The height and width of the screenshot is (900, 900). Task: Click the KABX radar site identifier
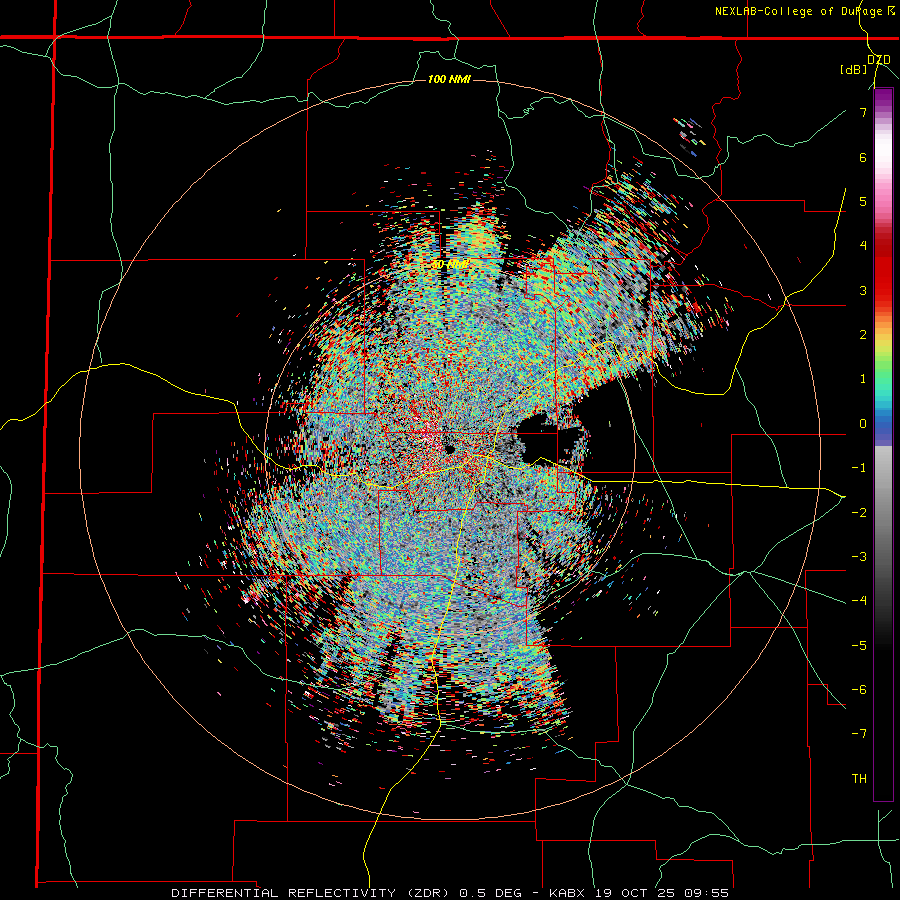[x=568, y=893]
